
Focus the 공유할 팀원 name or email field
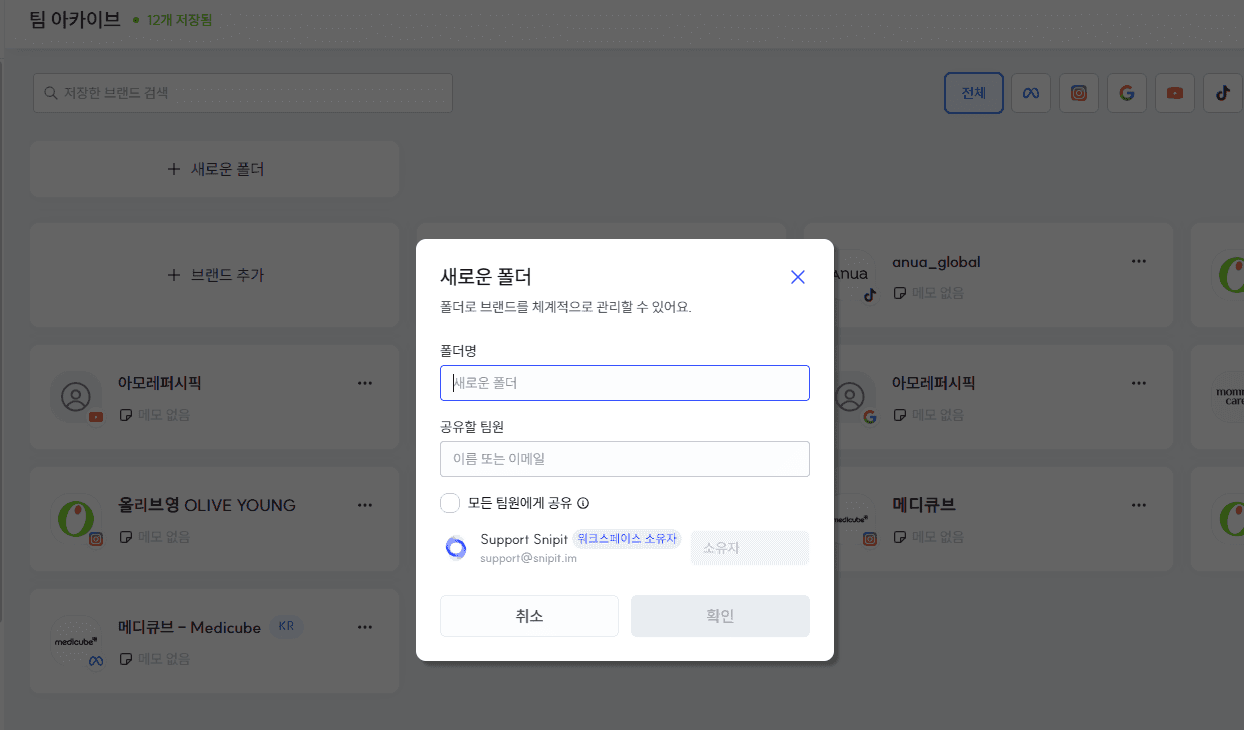coord(625,459)
